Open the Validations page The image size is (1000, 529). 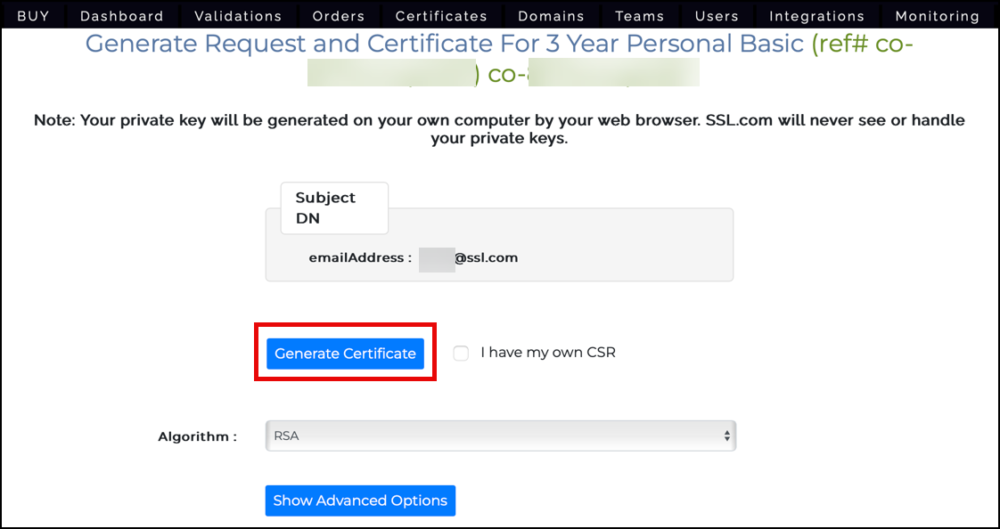(238, 16)
